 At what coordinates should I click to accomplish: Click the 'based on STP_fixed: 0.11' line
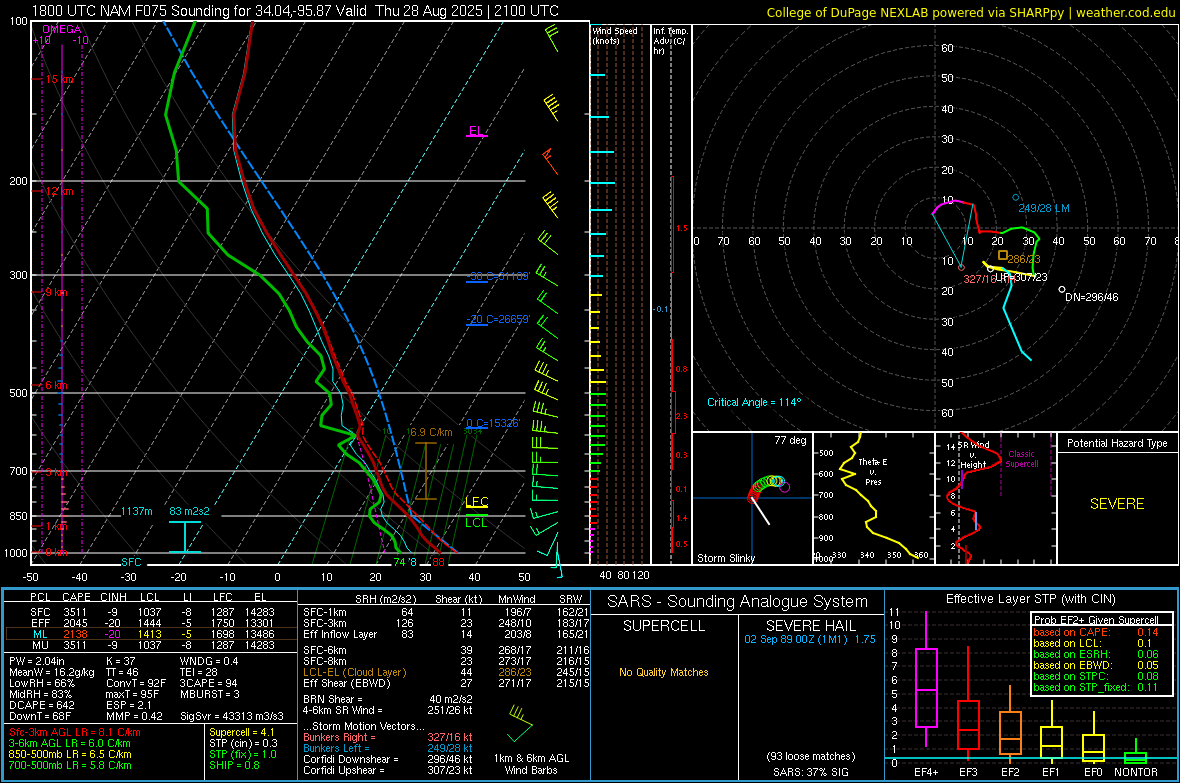(x=1096, y=687)
